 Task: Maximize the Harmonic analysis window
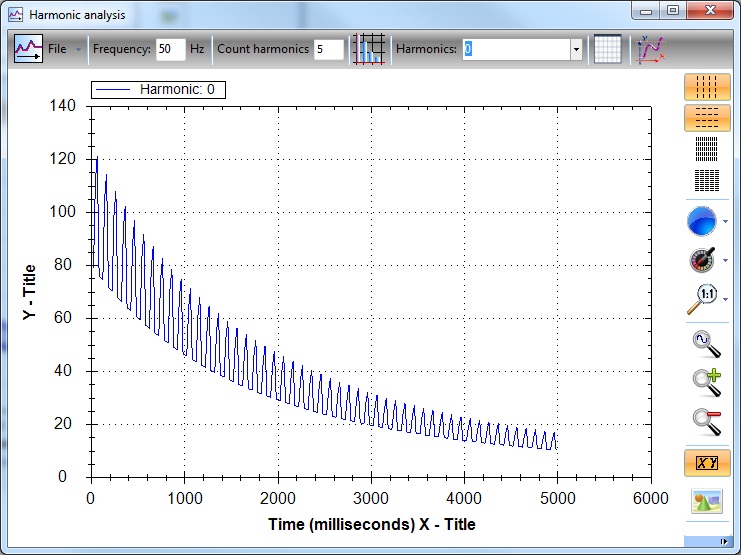tap(673, 10)
